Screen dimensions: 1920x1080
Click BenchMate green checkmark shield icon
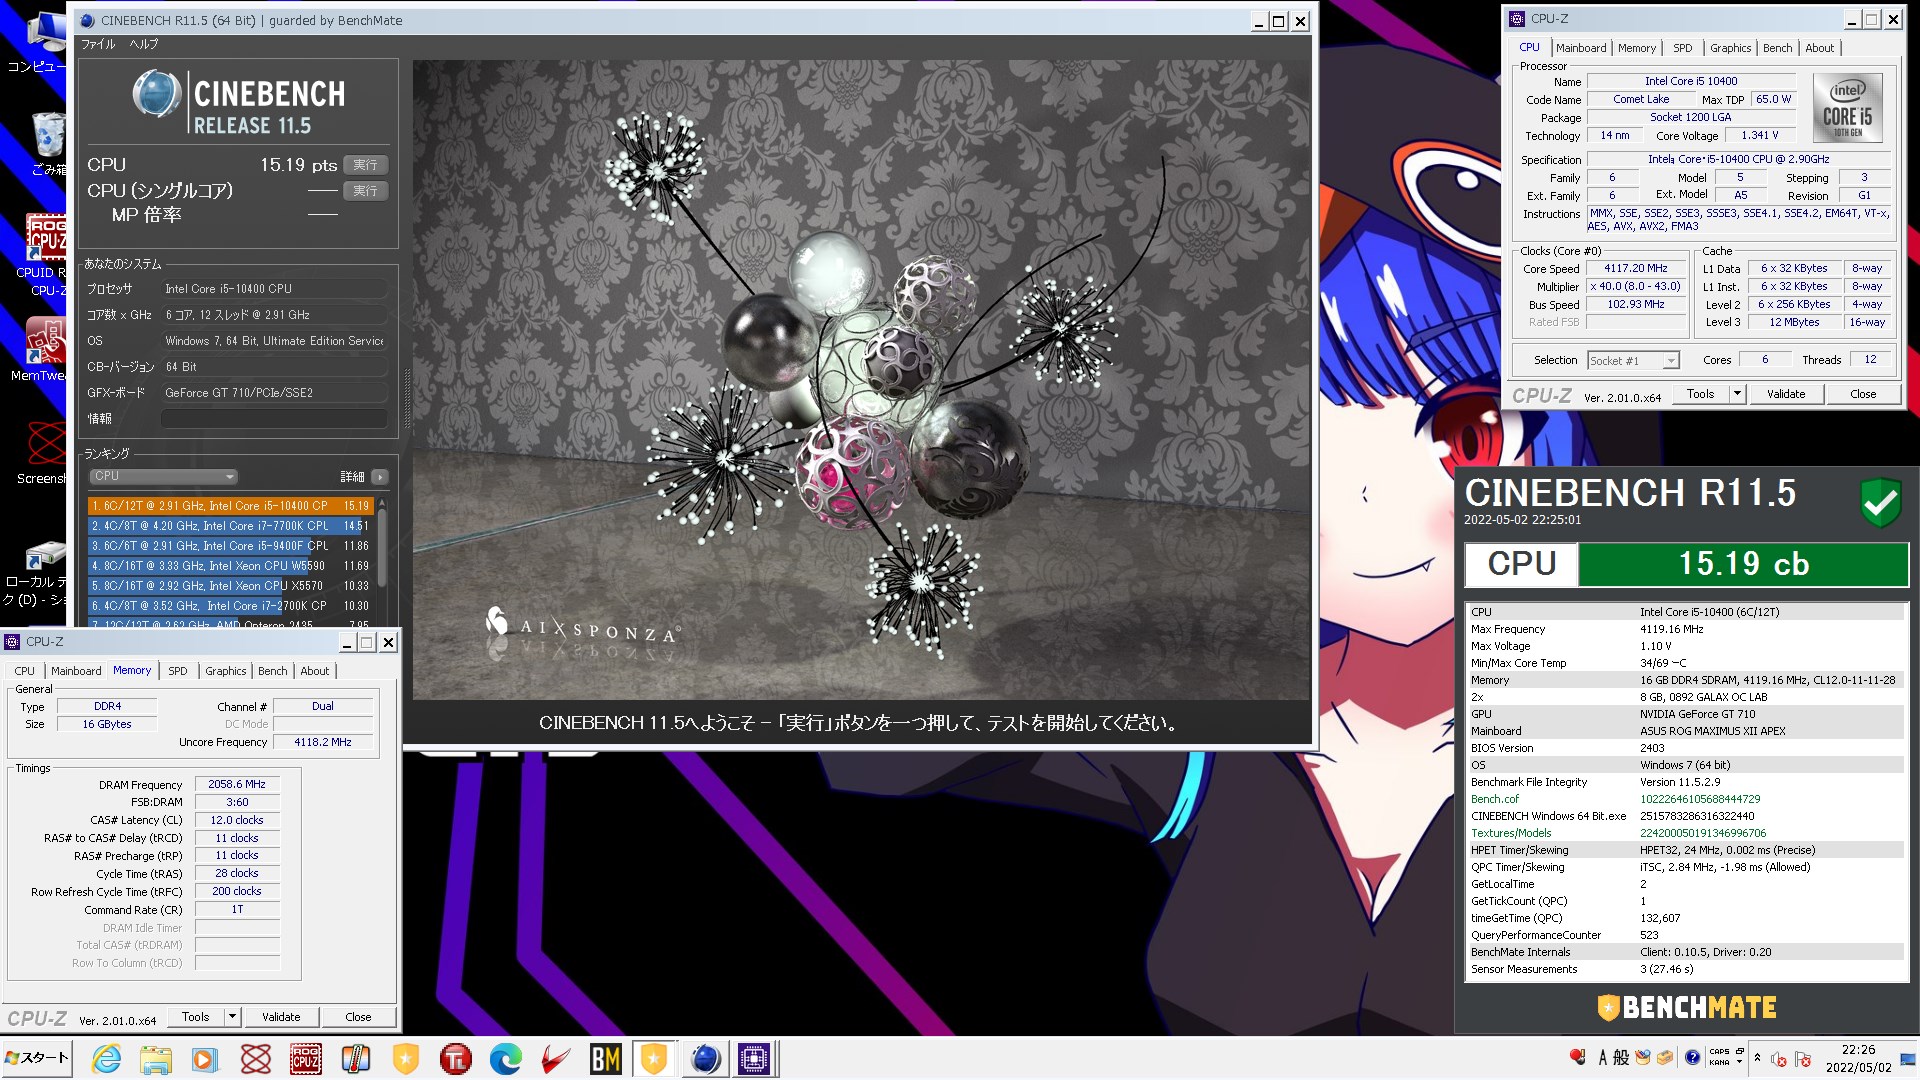tap(1881, 502)
